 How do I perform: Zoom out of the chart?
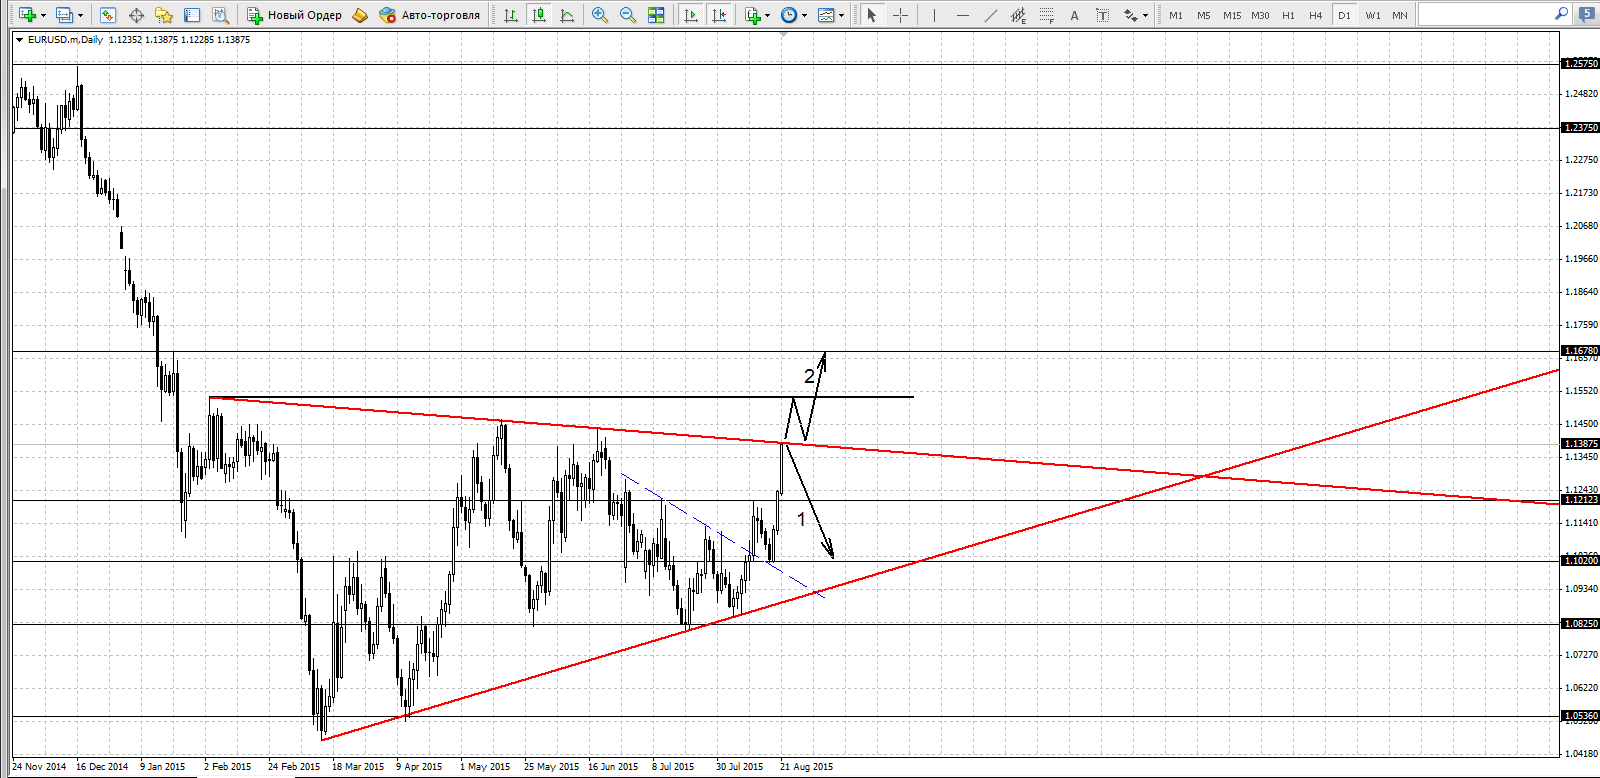[628, 15]
